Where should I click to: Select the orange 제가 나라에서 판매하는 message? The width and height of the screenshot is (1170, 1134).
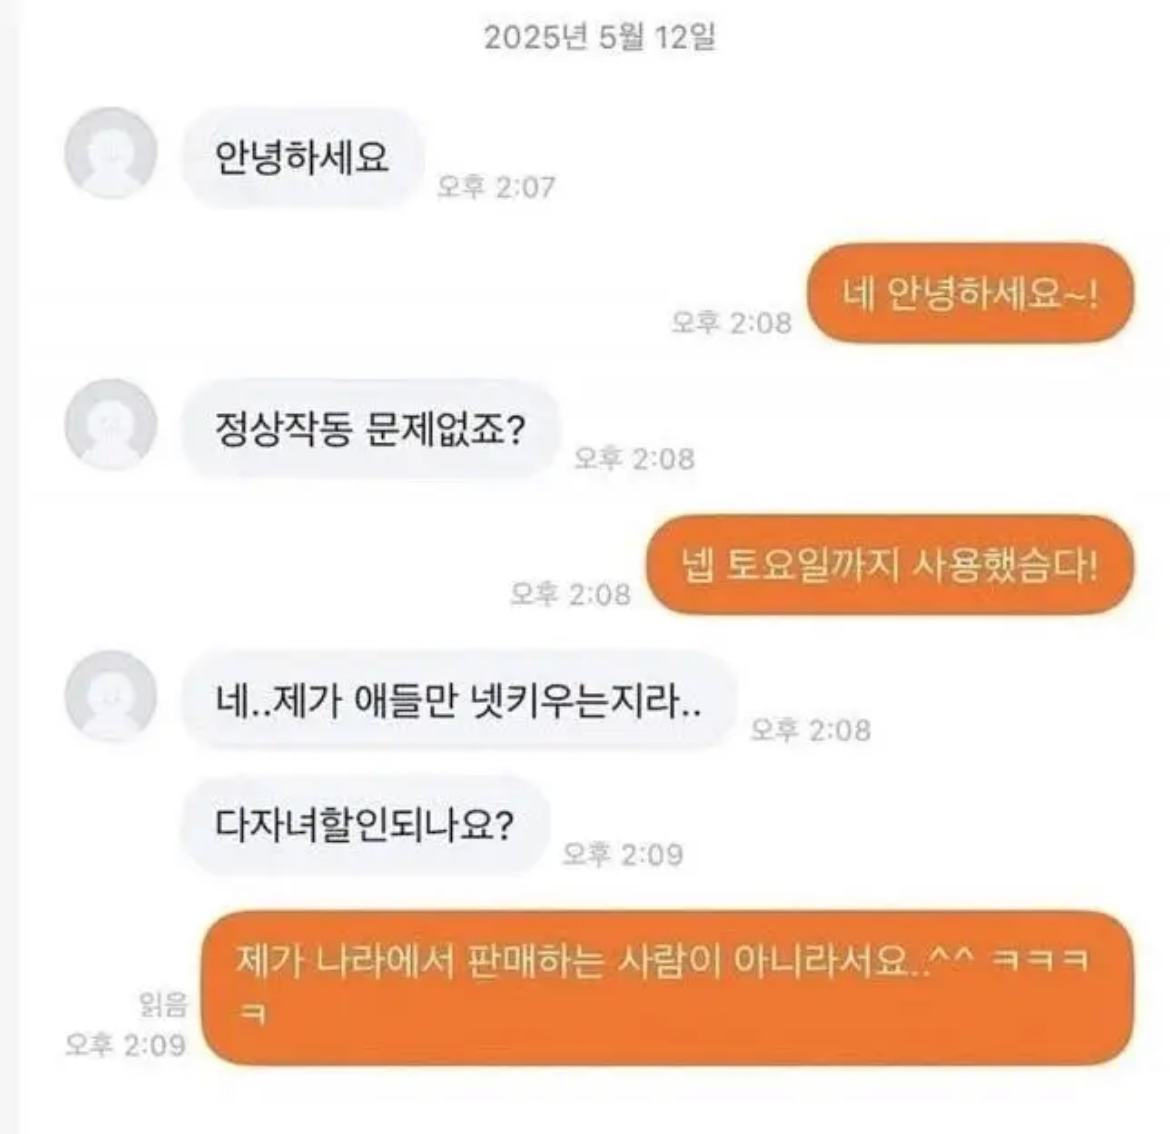click(668, 988)
